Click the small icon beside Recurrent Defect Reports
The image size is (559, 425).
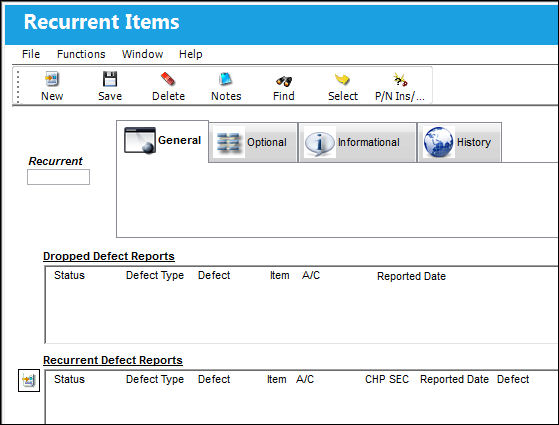29,380
